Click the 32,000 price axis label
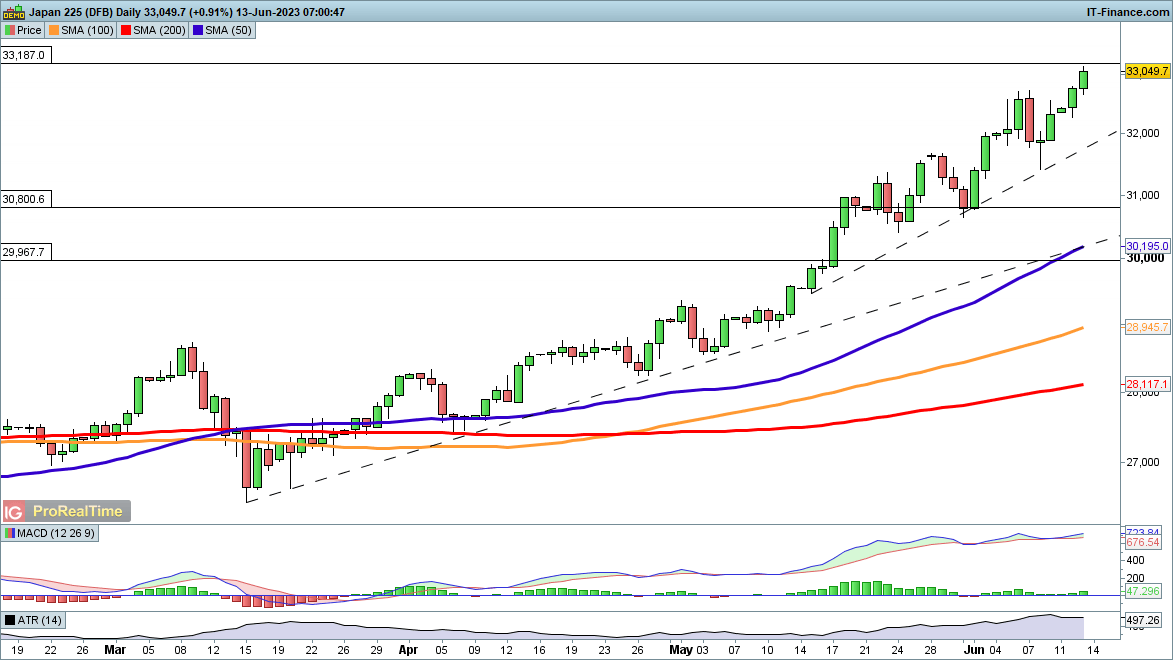1173x660 pixels. point(1143,133)
